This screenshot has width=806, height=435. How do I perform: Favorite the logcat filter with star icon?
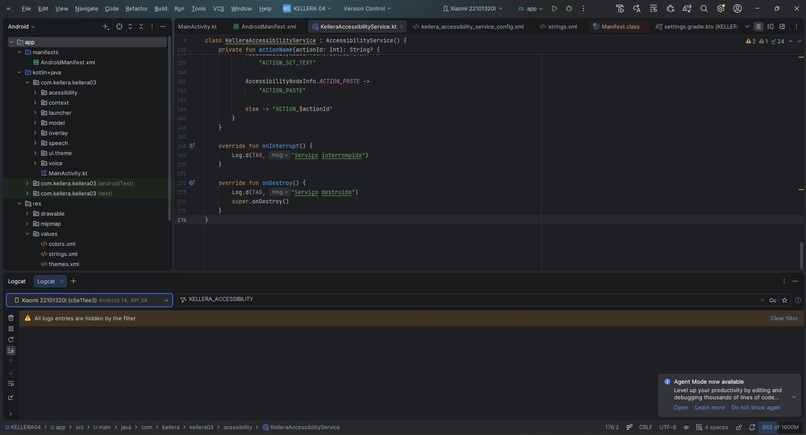(784, 300)
